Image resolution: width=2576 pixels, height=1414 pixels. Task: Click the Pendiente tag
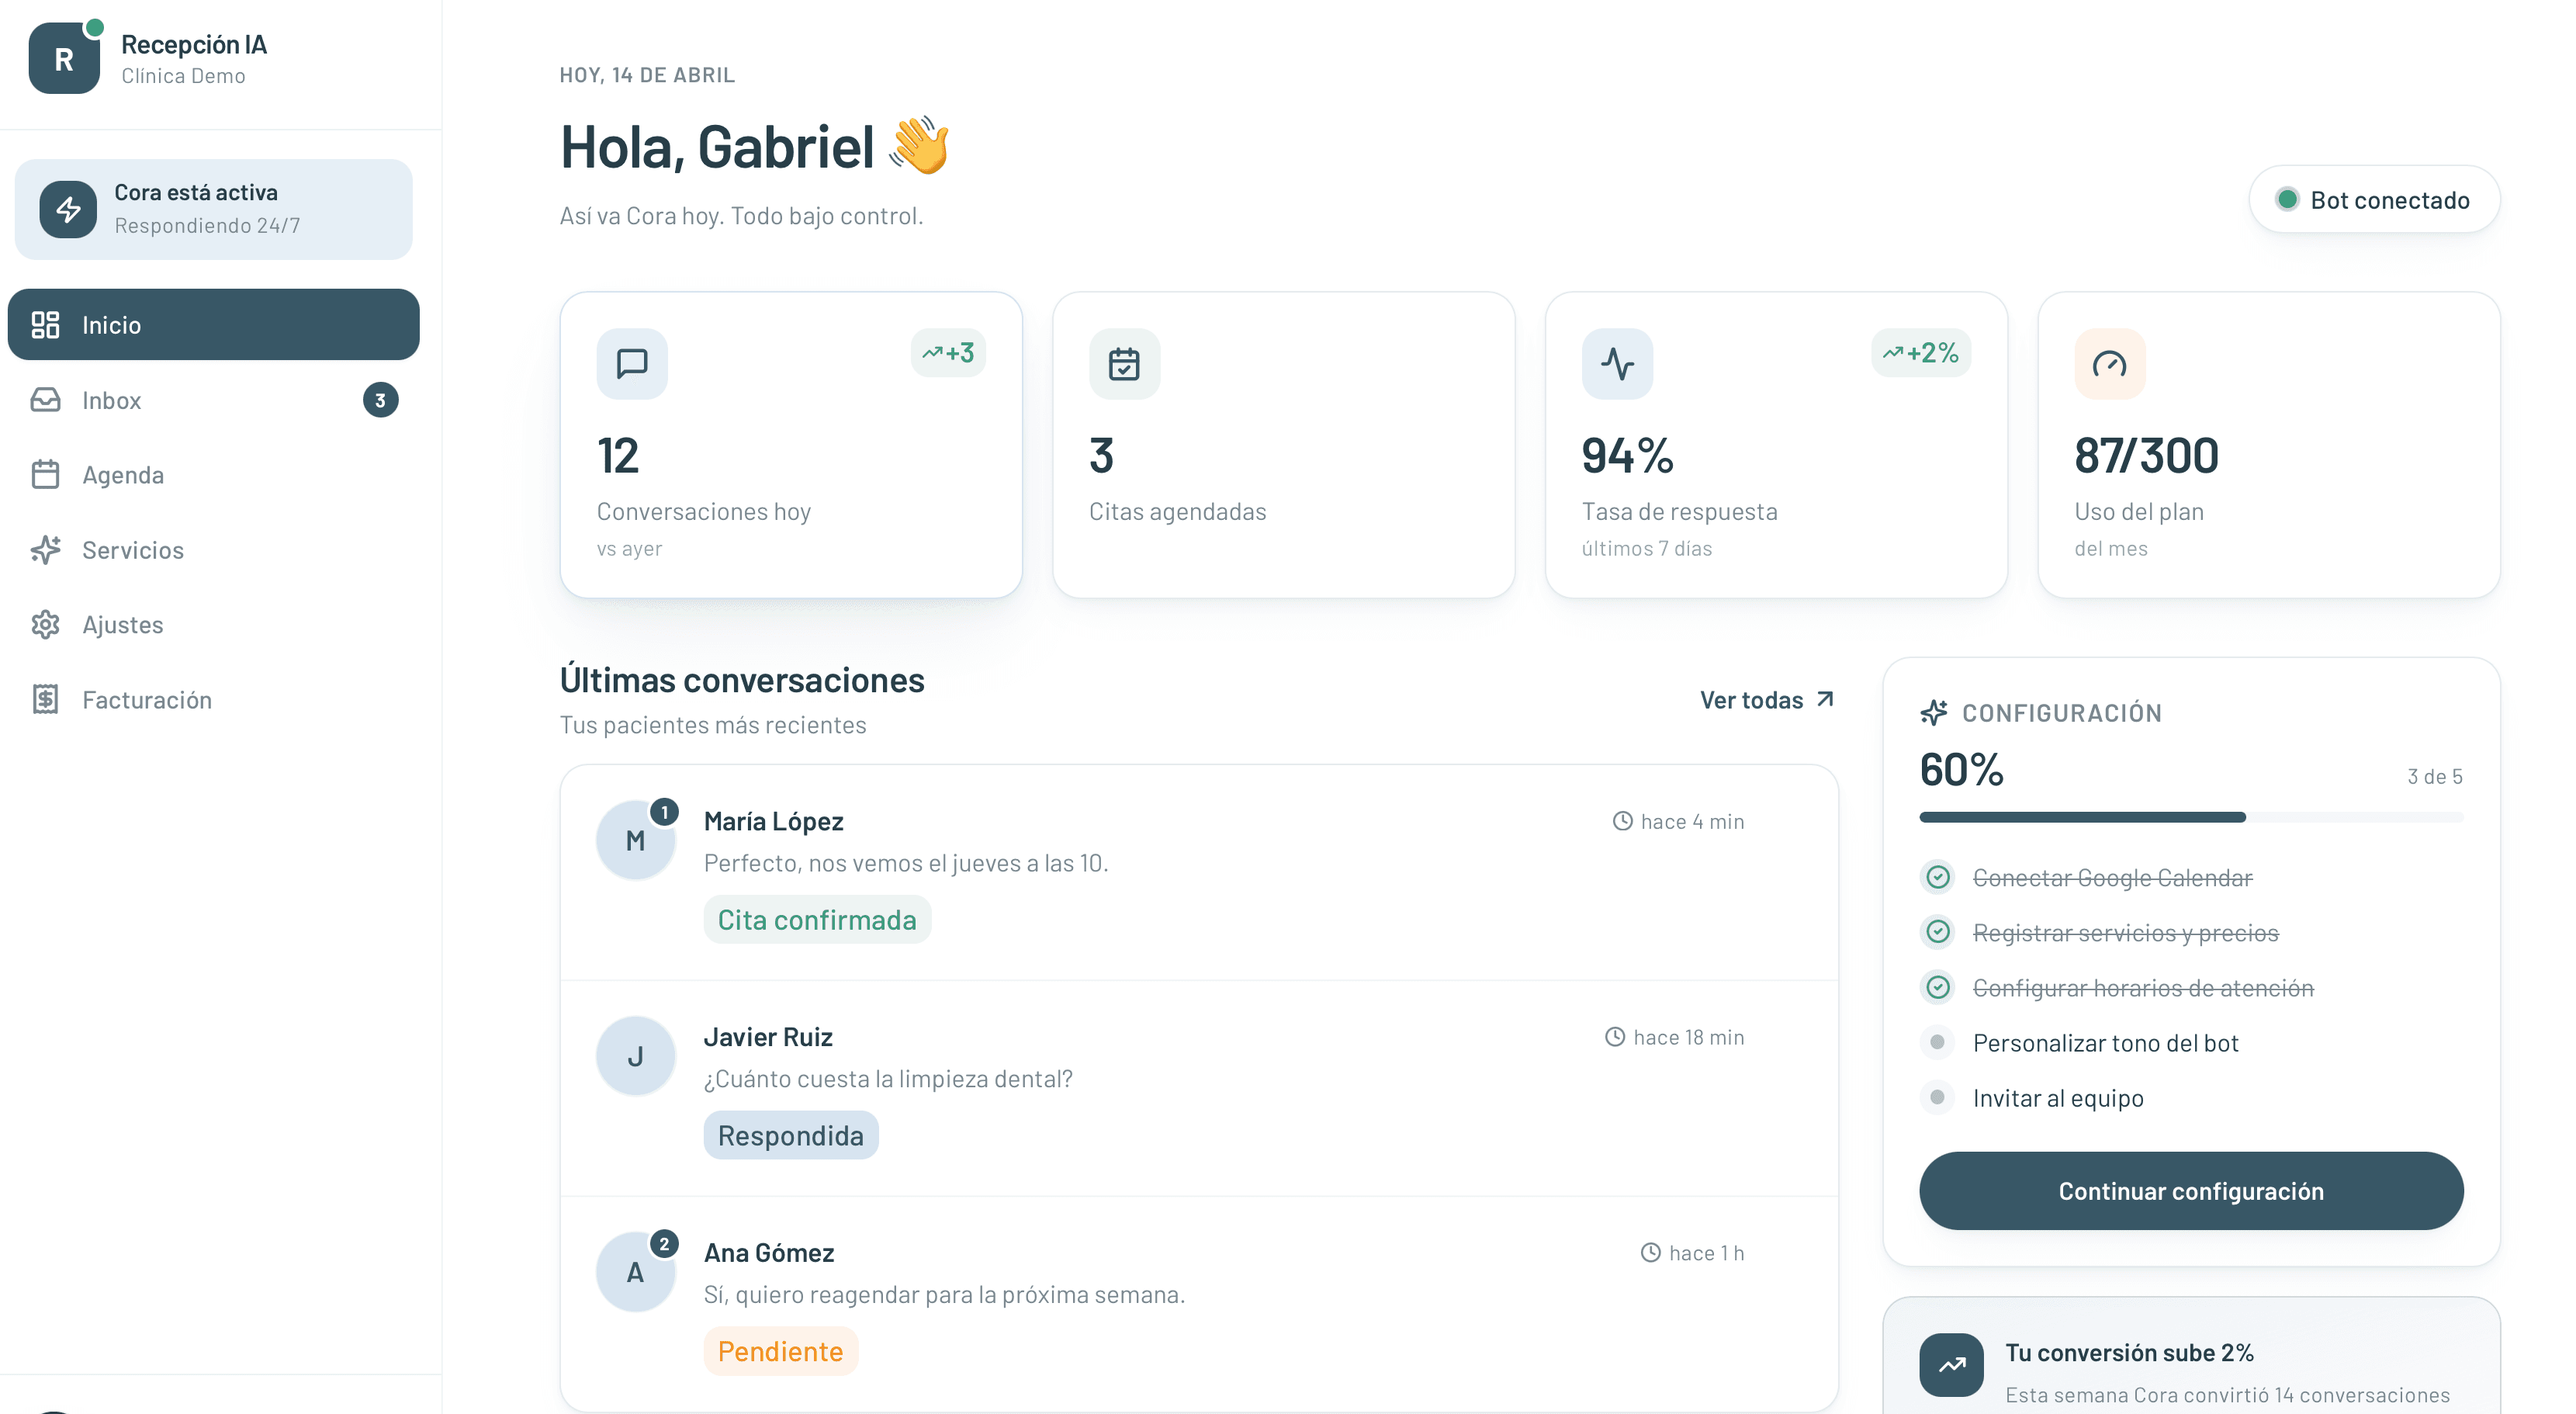[780, 1352]
